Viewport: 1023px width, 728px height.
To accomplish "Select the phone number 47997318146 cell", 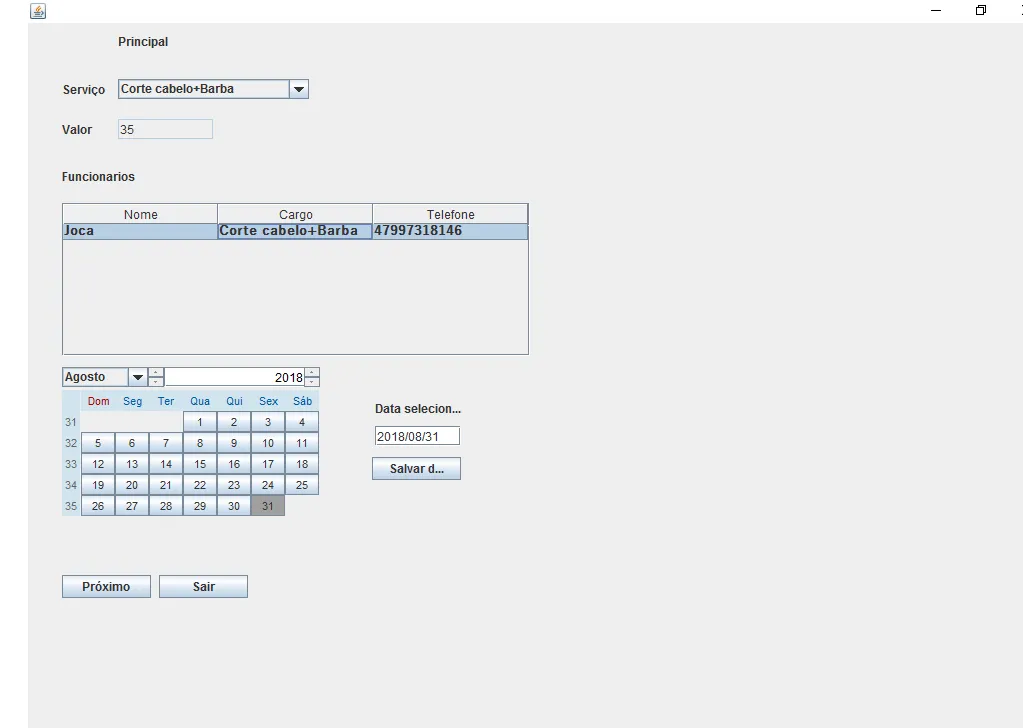I will pos(450,231).
